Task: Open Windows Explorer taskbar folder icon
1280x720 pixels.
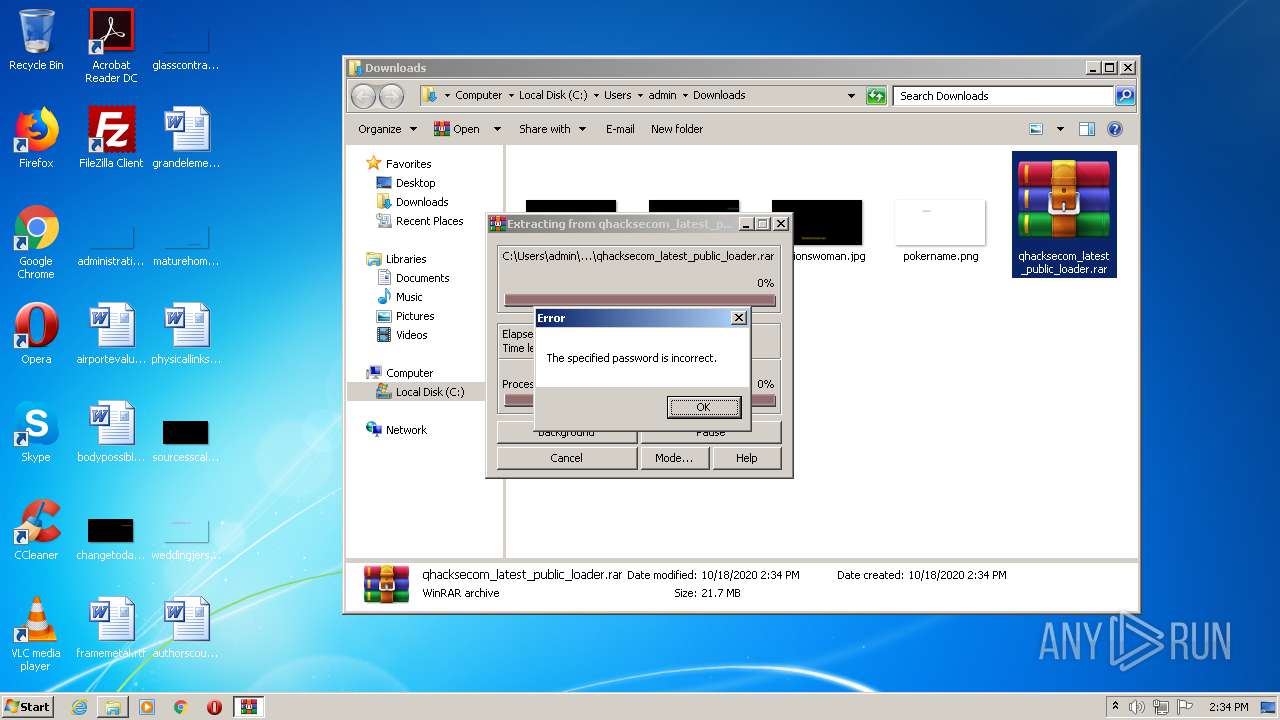Action: pyautogui.click(x=113, y=707)
